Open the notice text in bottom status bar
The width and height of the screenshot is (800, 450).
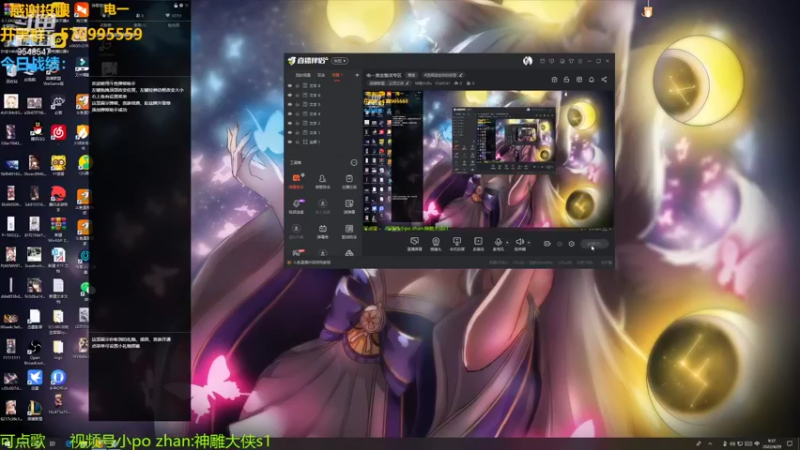coord(310,262)
